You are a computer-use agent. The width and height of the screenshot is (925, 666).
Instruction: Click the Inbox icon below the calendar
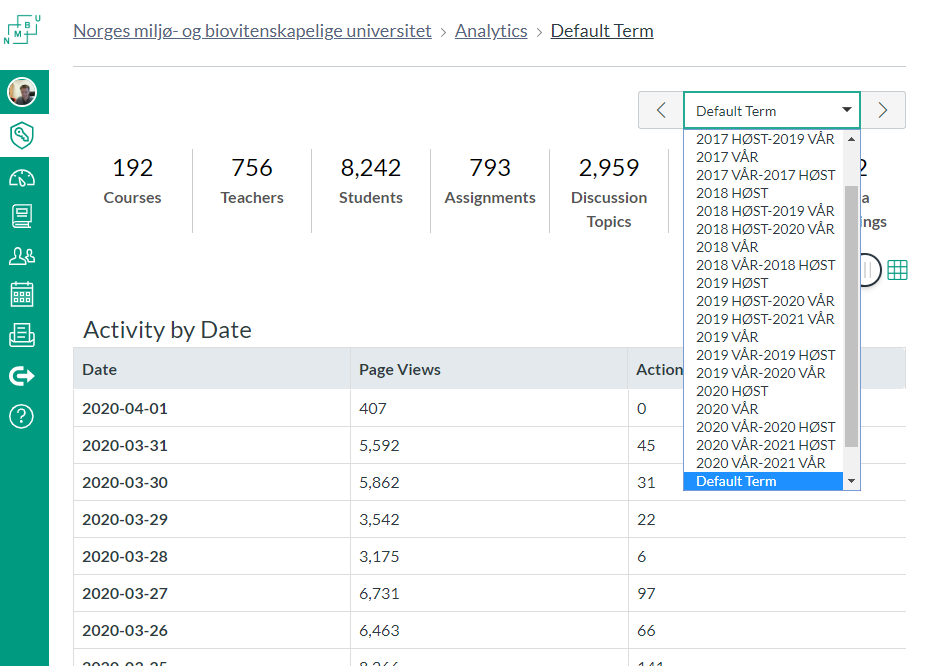pos(21,334)
